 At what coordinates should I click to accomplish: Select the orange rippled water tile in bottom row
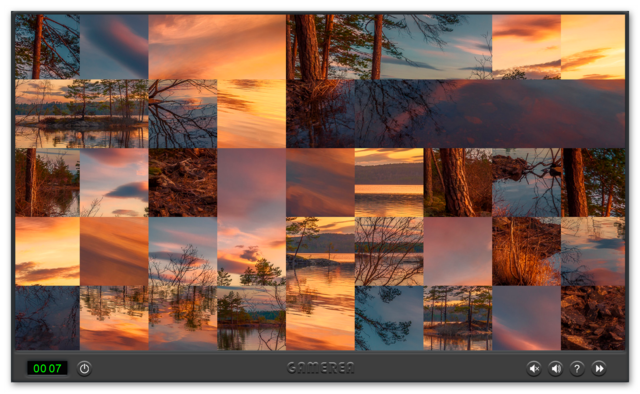click(x=320, y=318)
